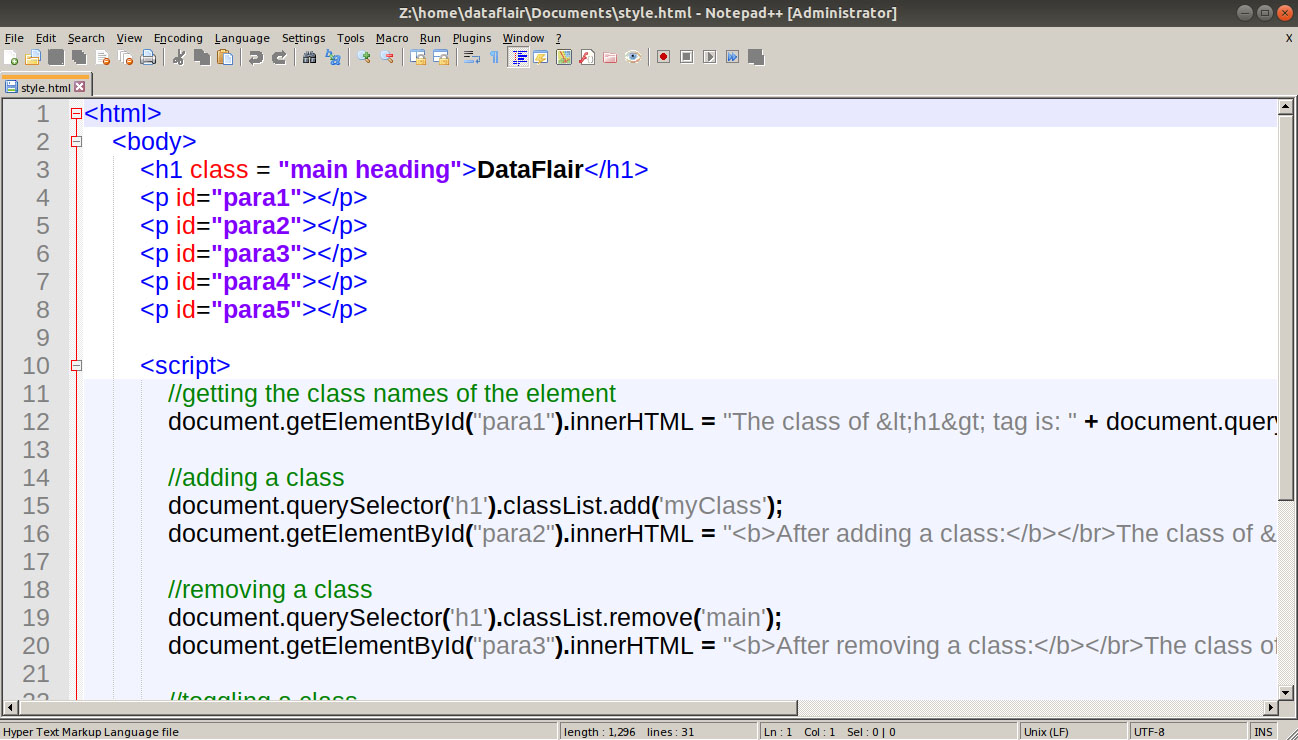Toggle Show All Characters on the toolbar

(x=493, y=57)
